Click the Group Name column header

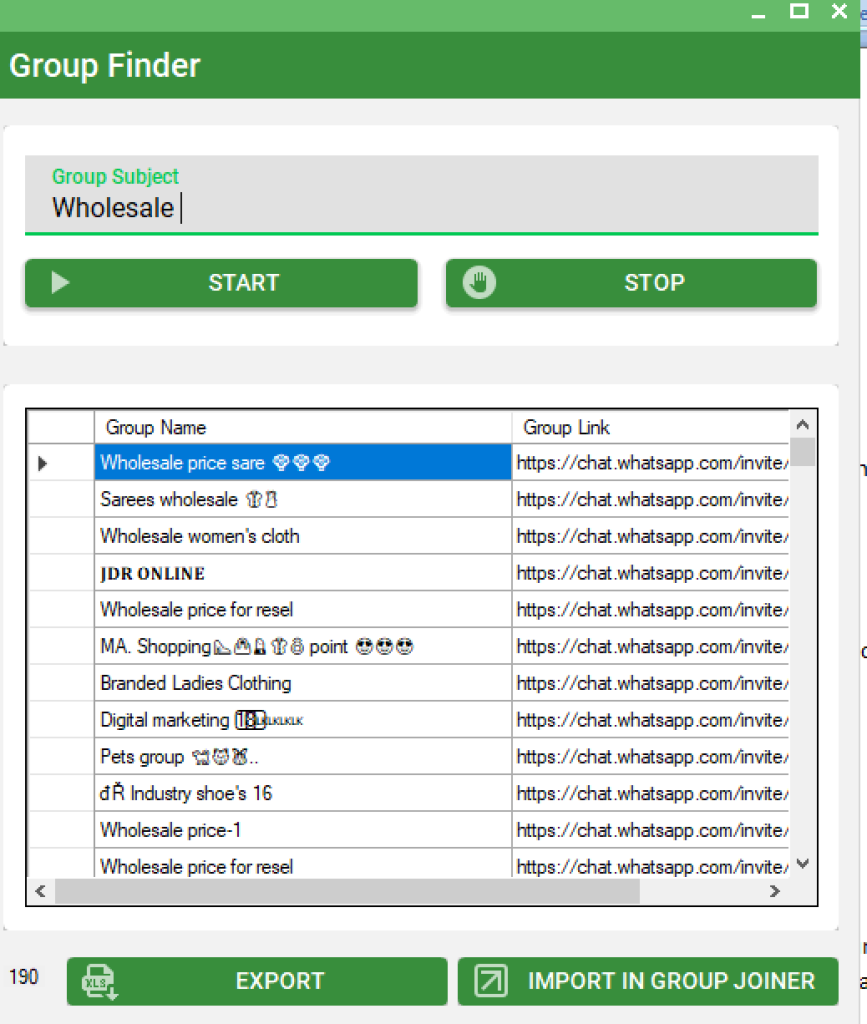tap(155, 427)
